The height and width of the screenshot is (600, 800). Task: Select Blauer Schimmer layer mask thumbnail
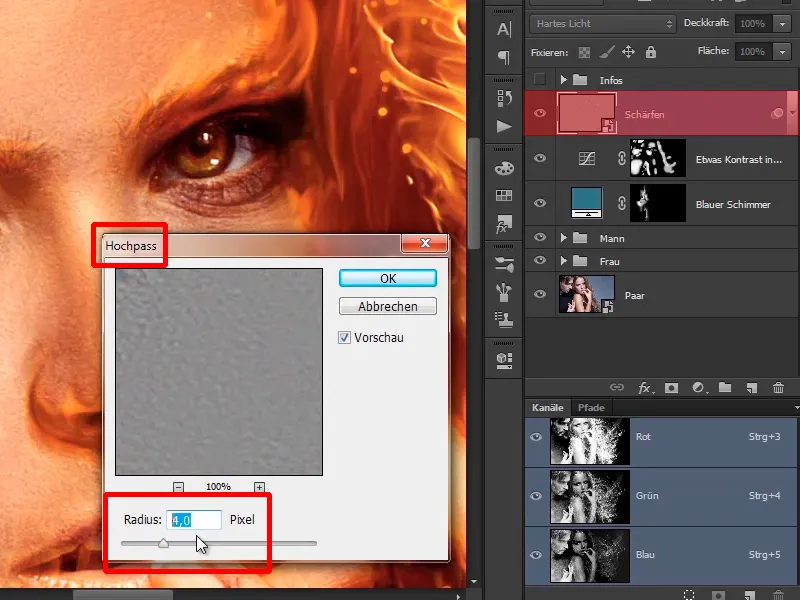(658, 203)
